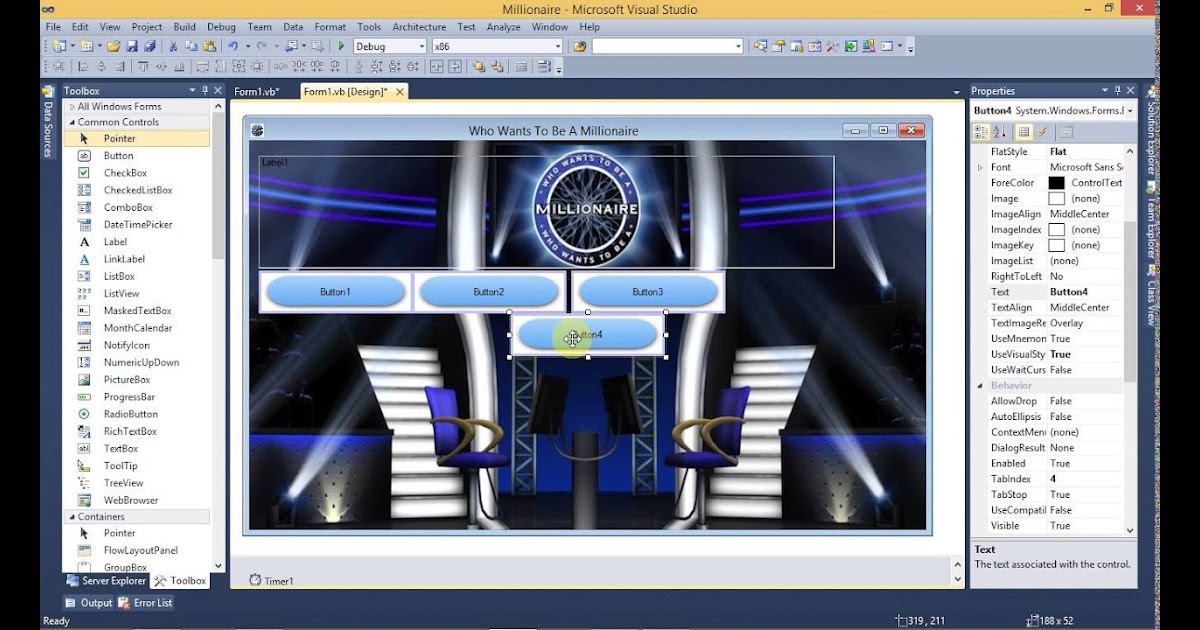Click Make Same Size layout icon
Image resolution: width=1200 pixels, height=630 pixels.
point(237,66)
